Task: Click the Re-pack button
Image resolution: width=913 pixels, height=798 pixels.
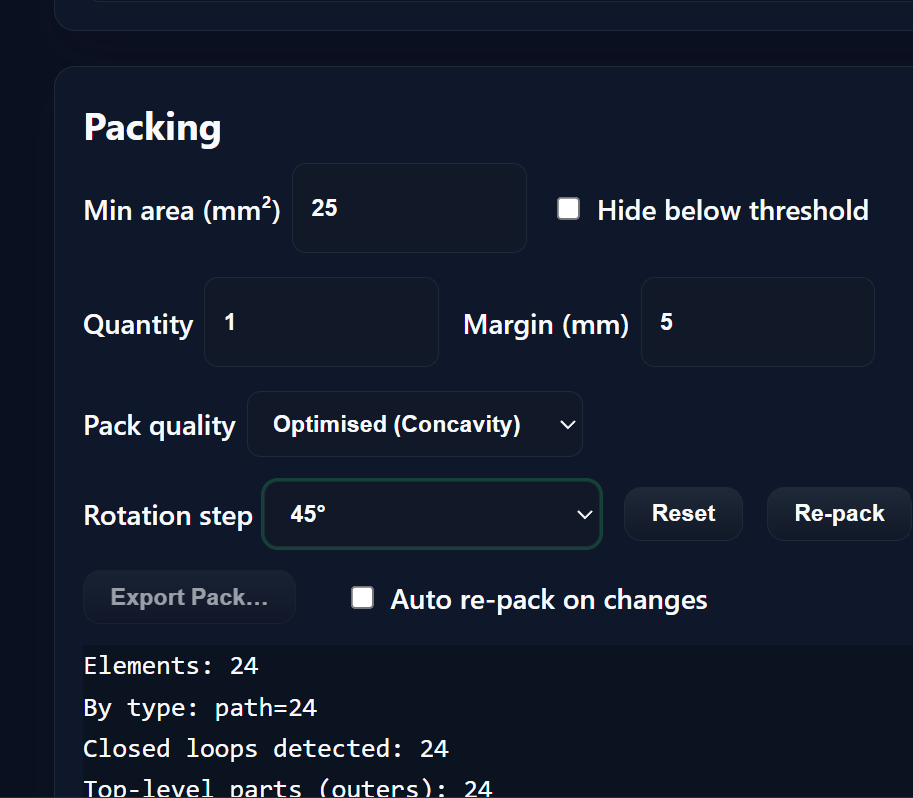Action: pos(838,514)
